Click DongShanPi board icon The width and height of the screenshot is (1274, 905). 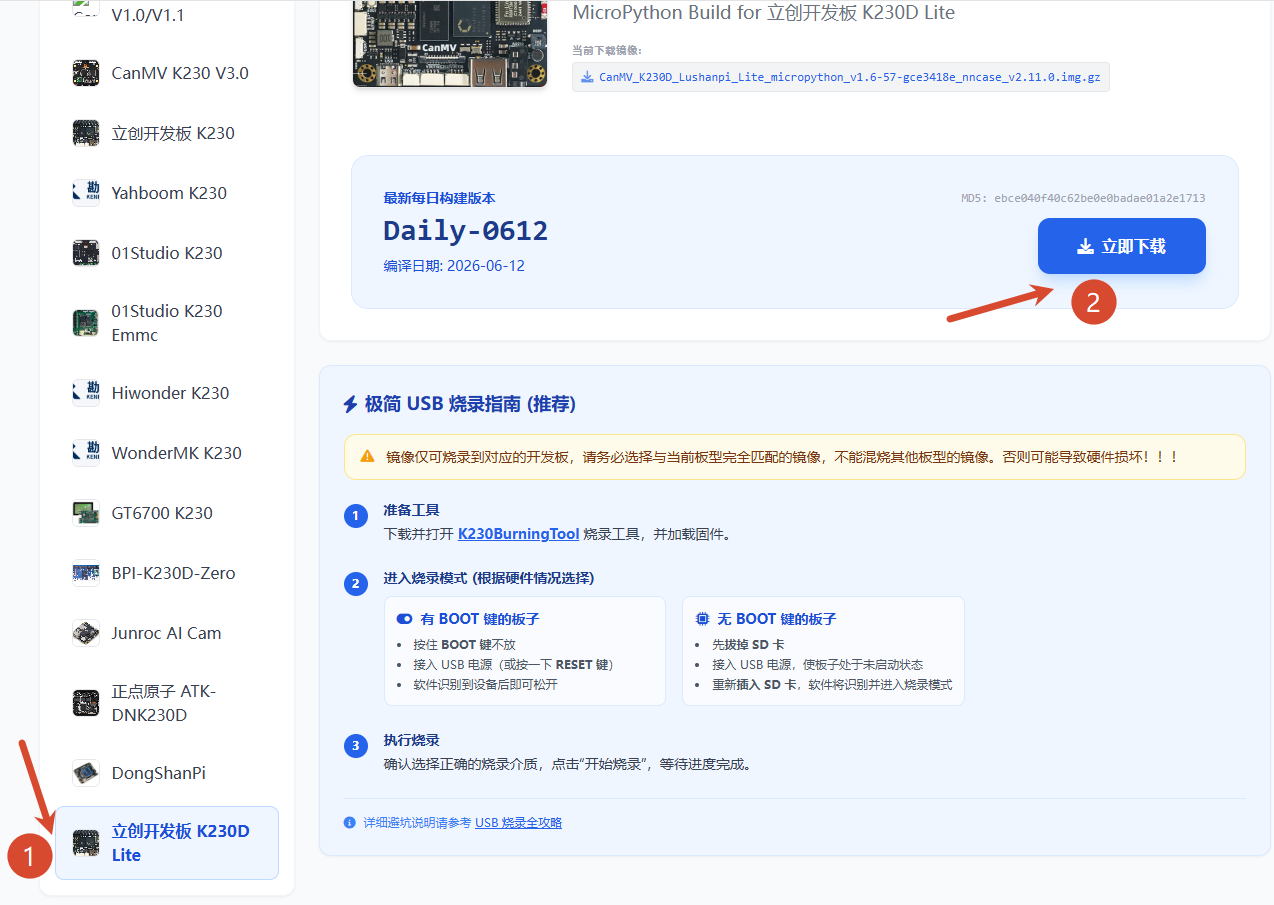(x=86, y=773)
